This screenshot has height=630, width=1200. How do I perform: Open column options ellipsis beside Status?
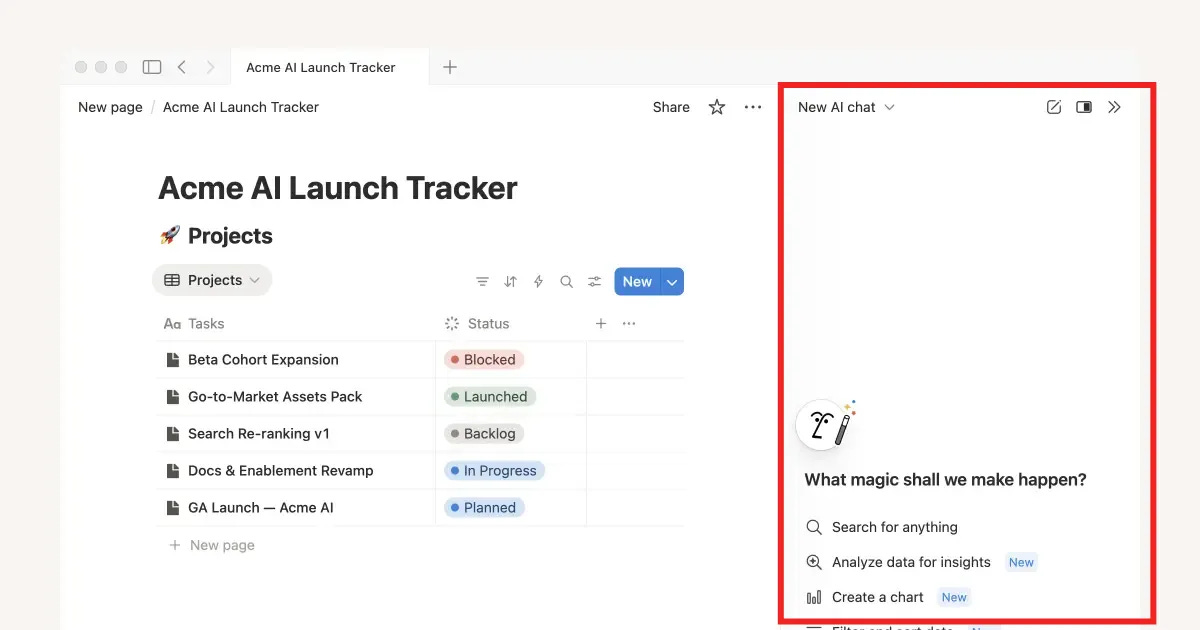pos(629,324)
